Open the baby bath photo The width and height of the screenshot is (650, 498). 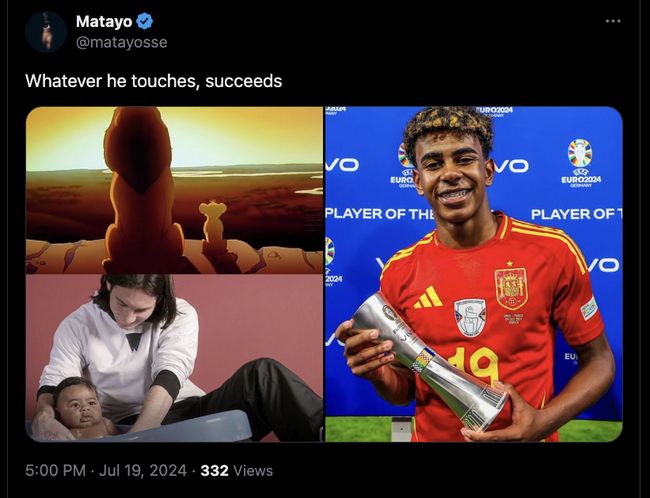pyautogui.click(x=175, y=358)
